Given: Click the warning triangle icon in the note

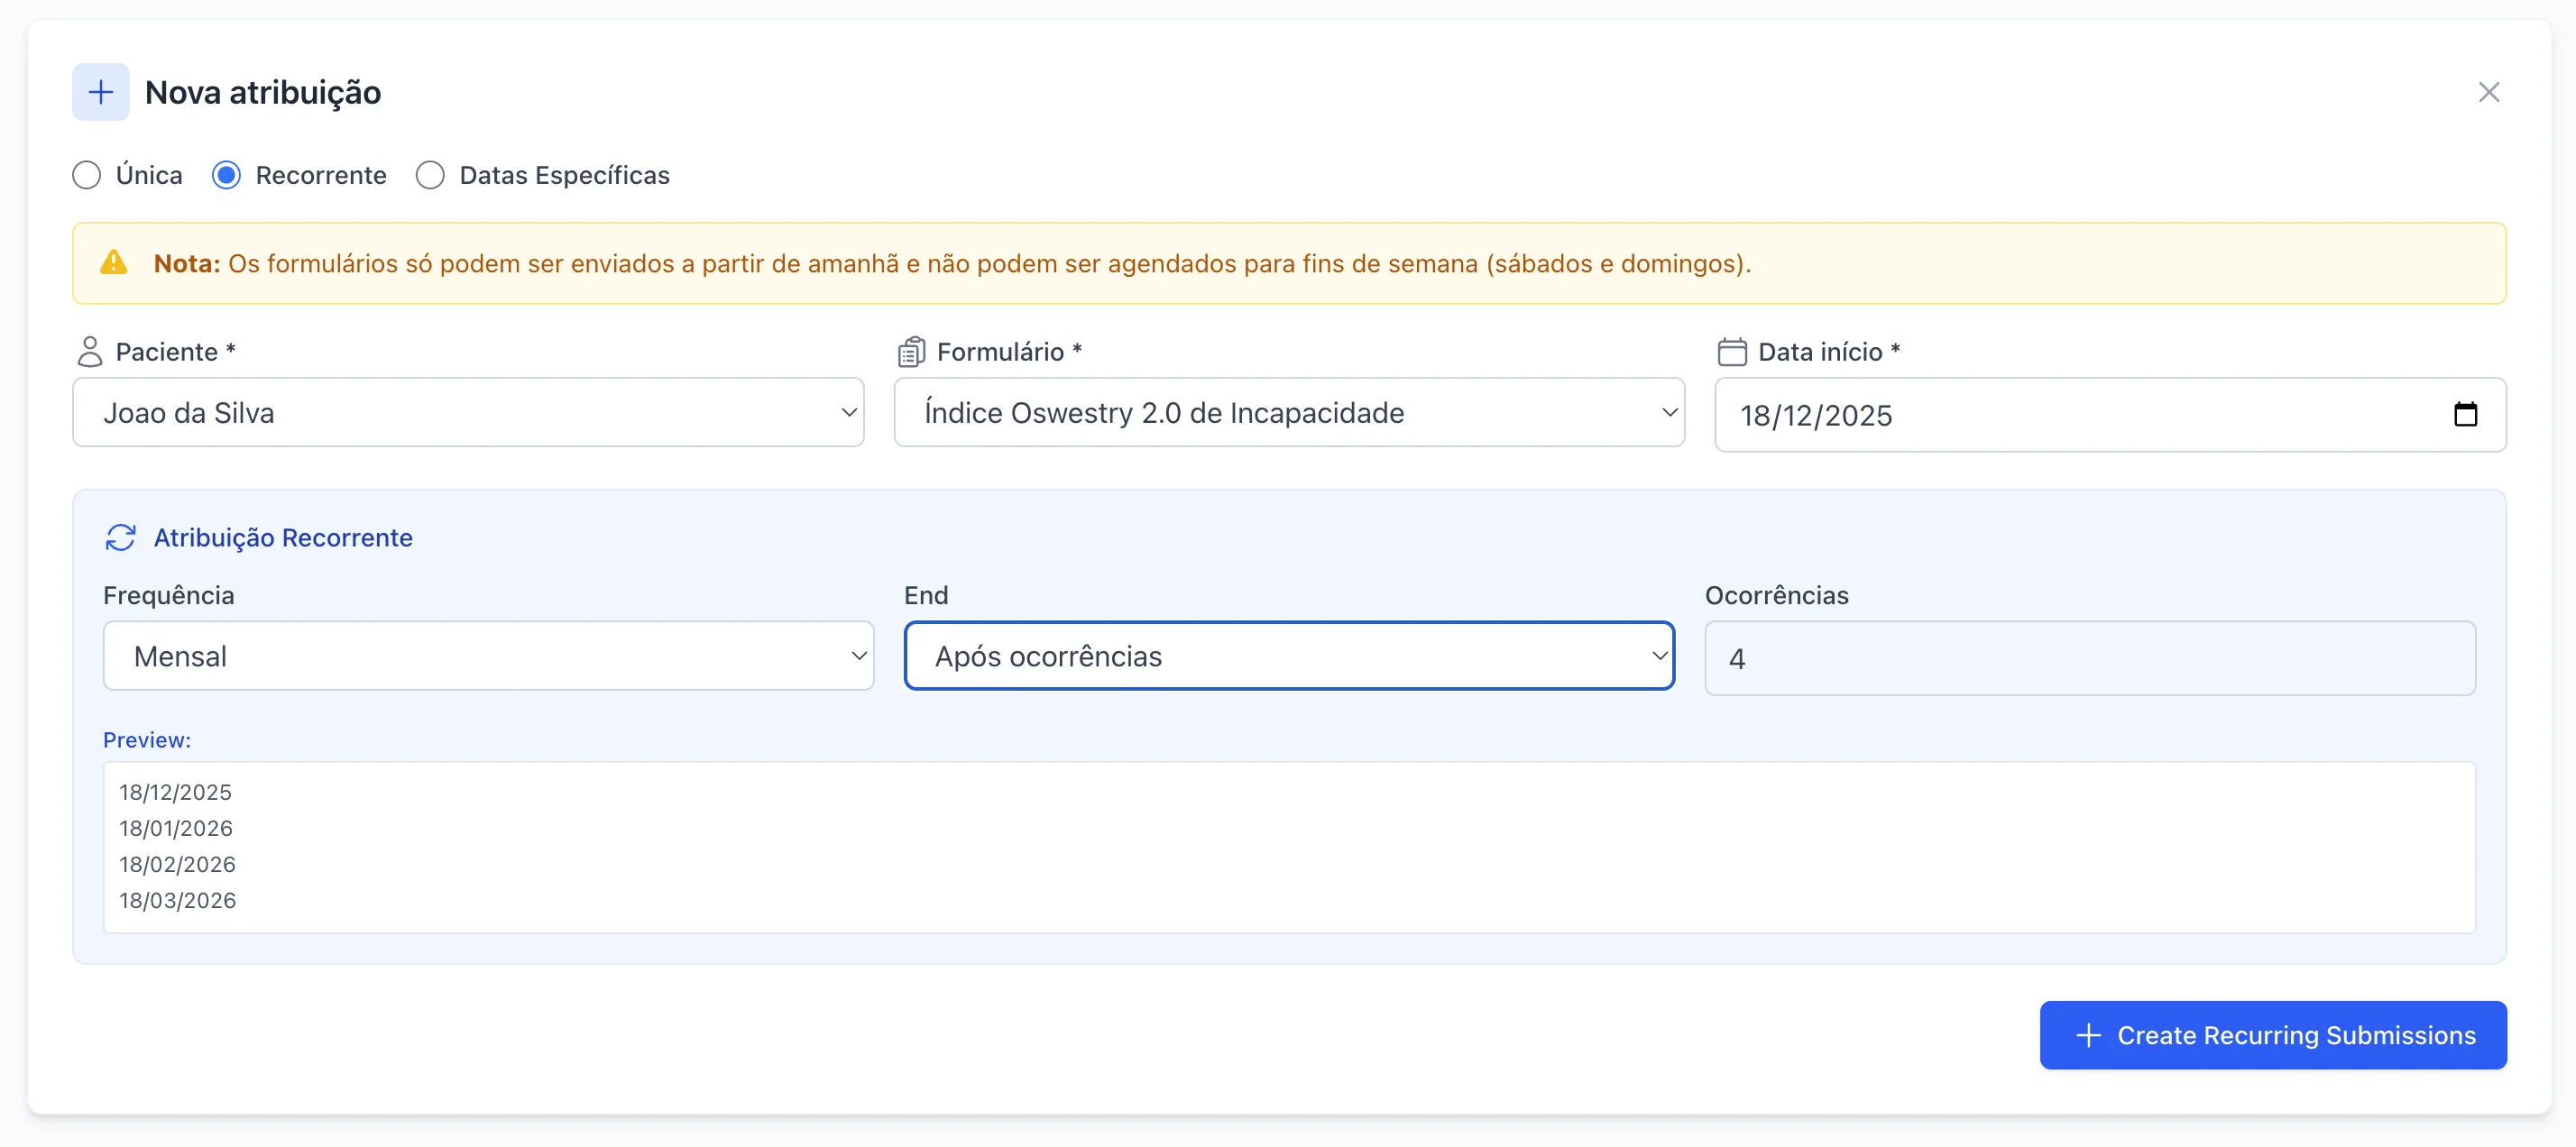Looking at the screenshot, I should pos(114,263).
